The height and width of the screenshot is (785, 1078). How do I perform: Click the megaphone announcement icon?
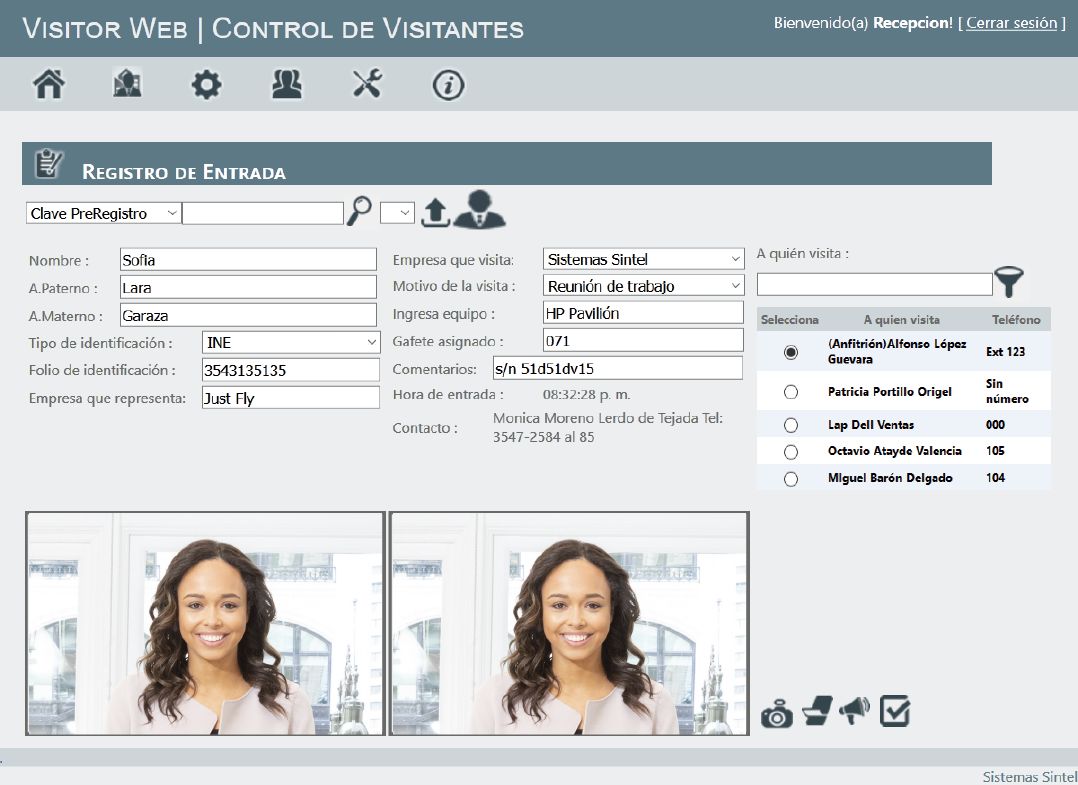pos(853,712)
